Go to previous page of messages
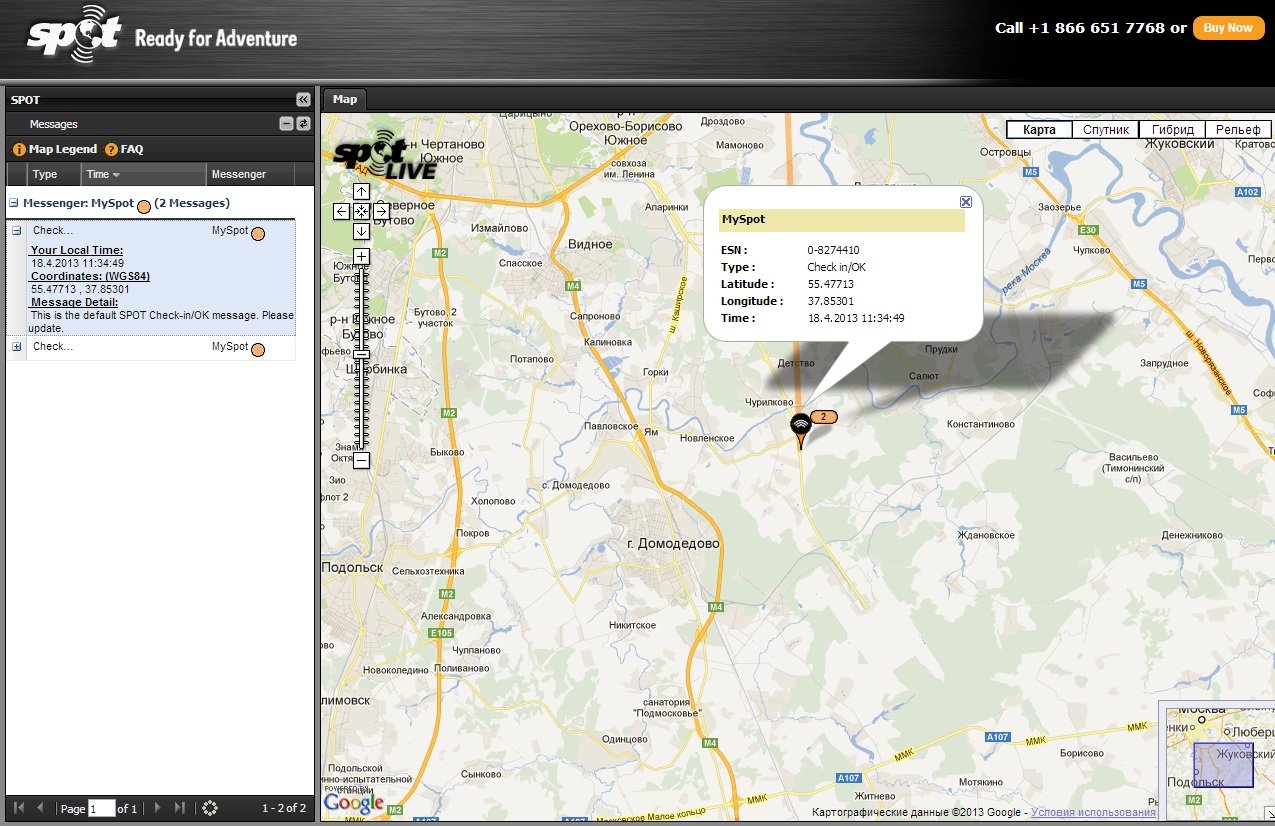Screen dimensions: 1275x826 point(40,808)
